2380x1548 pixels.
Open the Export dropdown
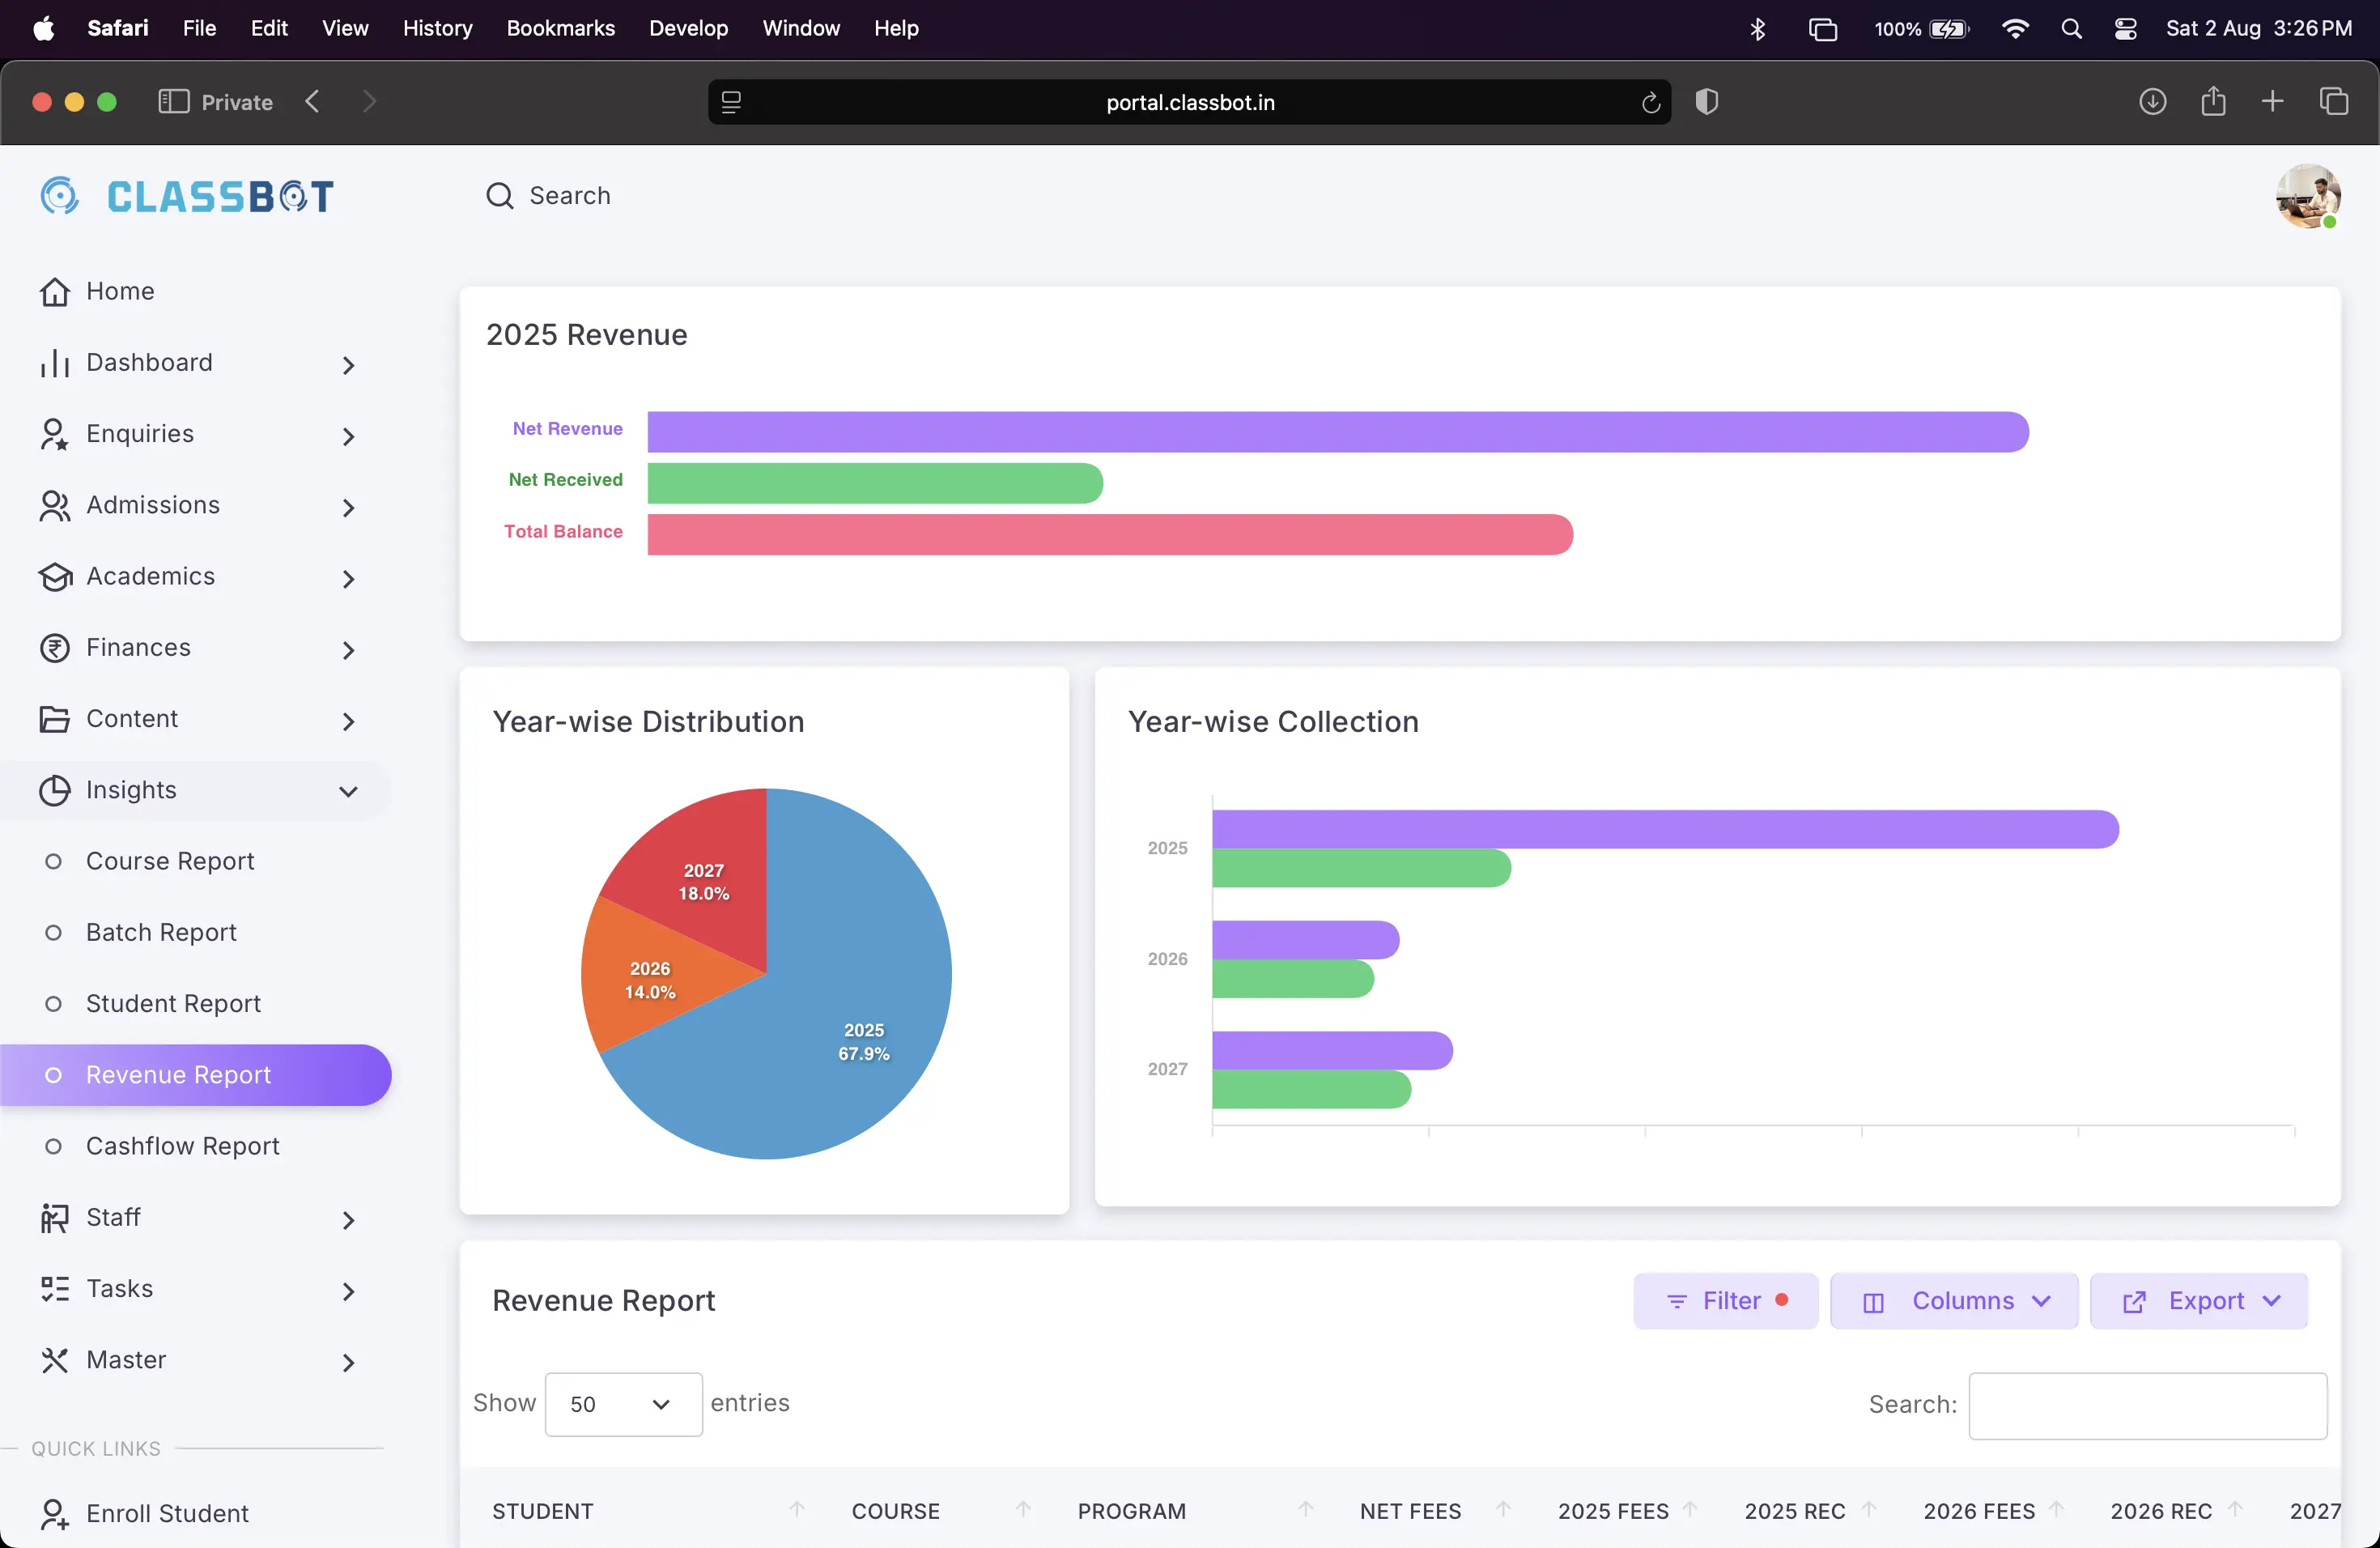(x=2198, y=1301)
